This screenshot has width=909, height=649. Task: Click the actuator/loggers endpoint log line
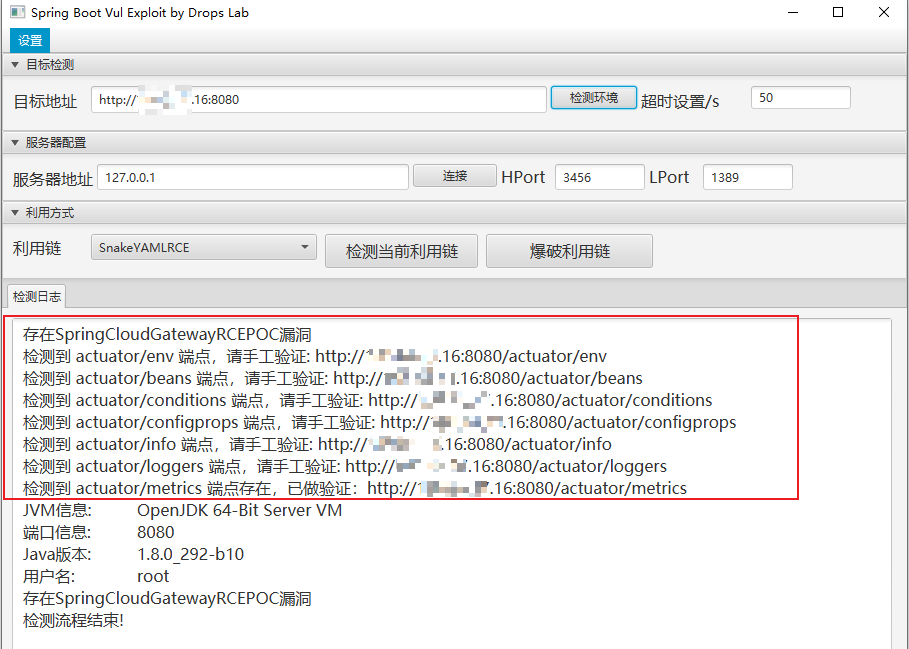click(345, 466)
